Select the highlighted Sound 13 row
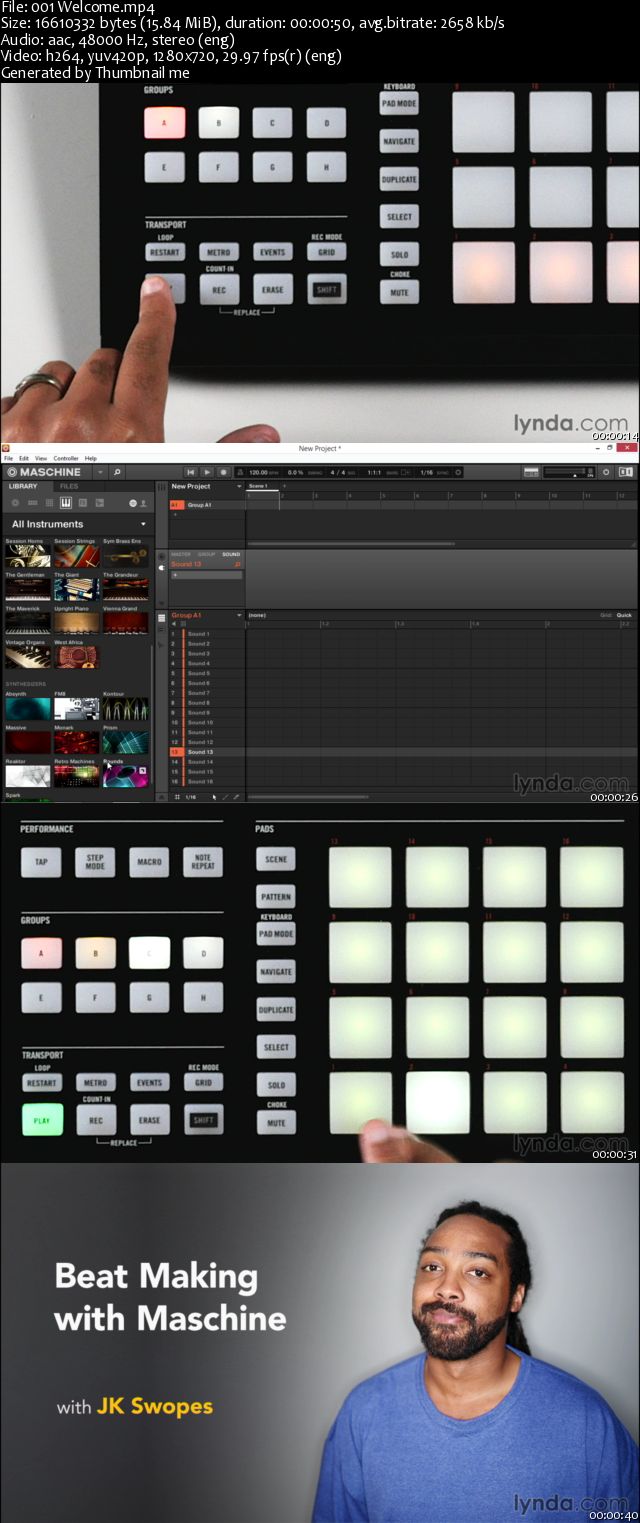This screenshot has height=1523, width=640. point(206,751)
